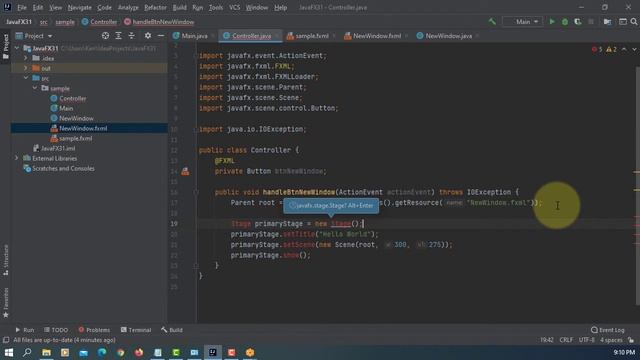Image resolution: width=640 pixels, height=360 pixels.
Task: Open the TODO tool window
Action: click(x=56, y=330)
